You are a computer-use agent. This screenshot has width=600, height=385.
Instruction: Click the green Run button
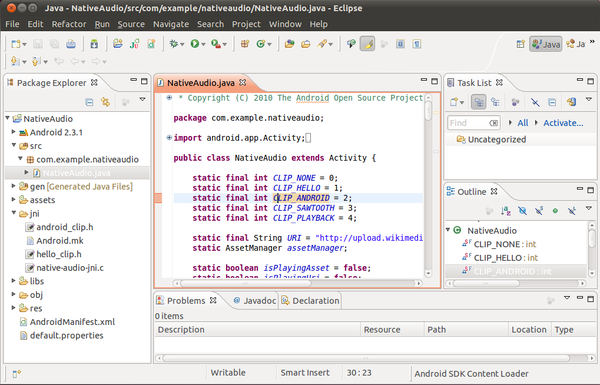click(195, 44)
